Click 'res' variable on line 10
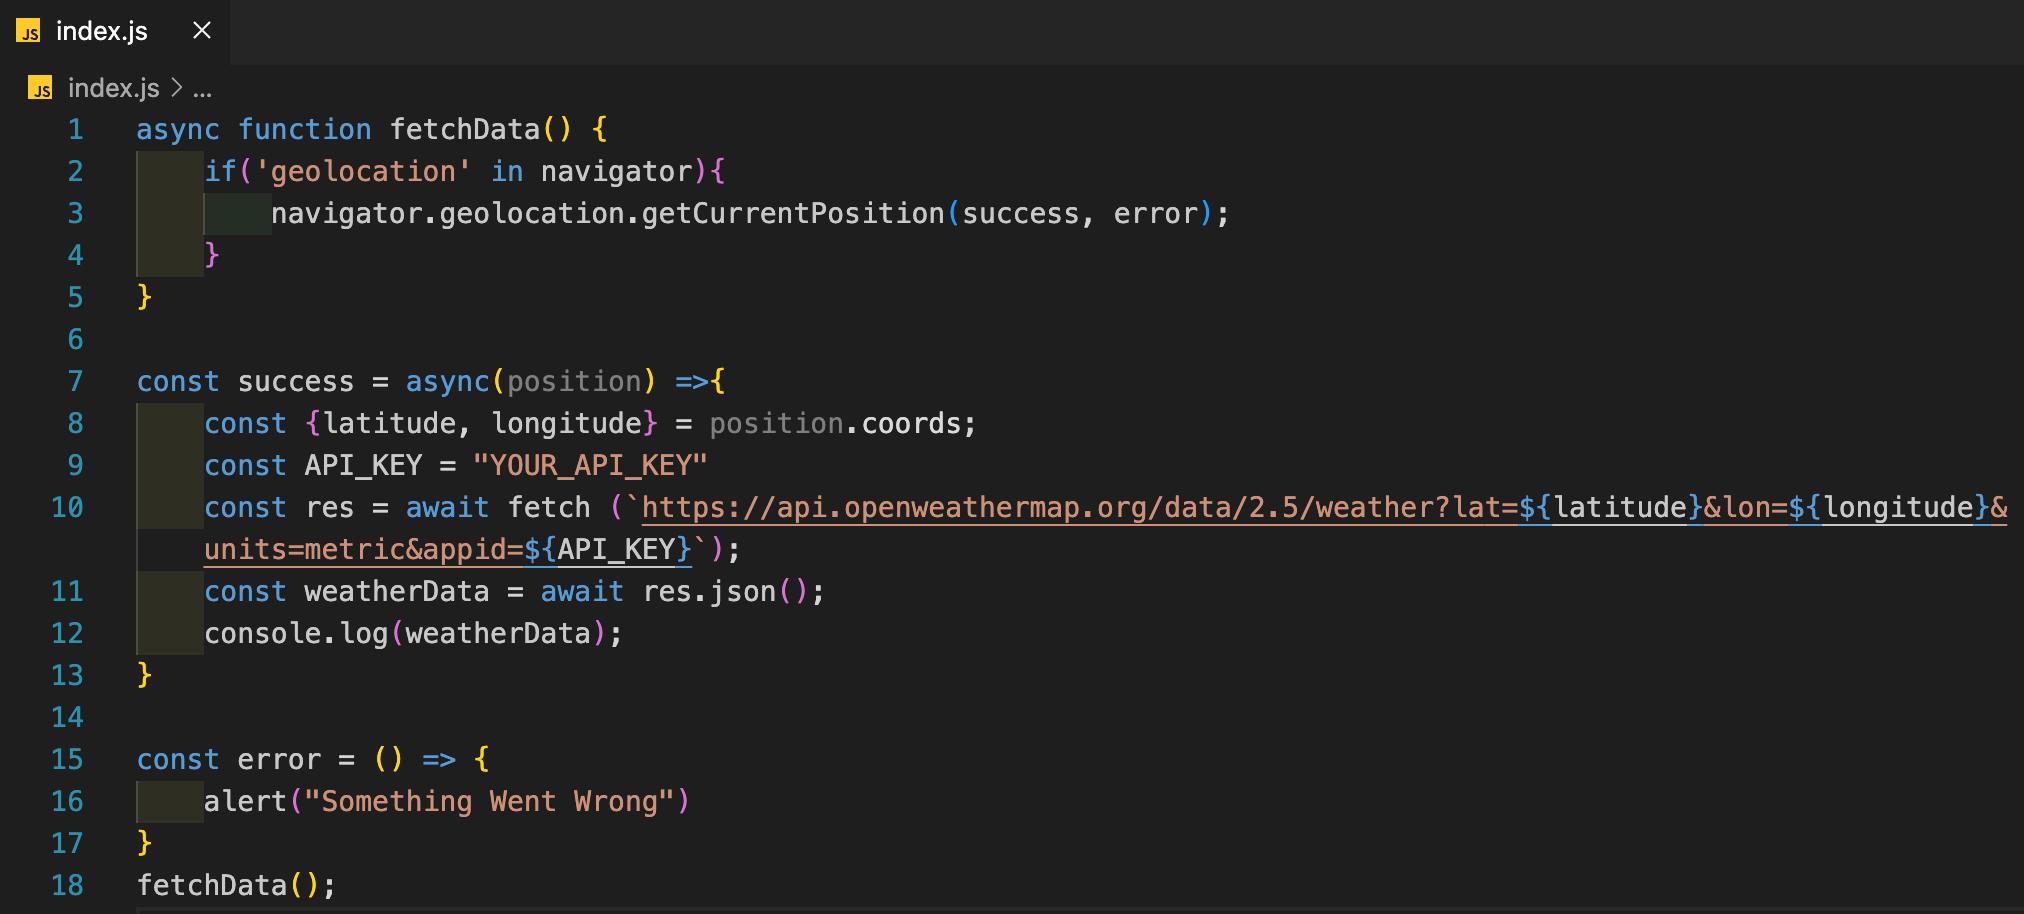The width and height of the screenshot is (2024, 914). click(329, 508)
